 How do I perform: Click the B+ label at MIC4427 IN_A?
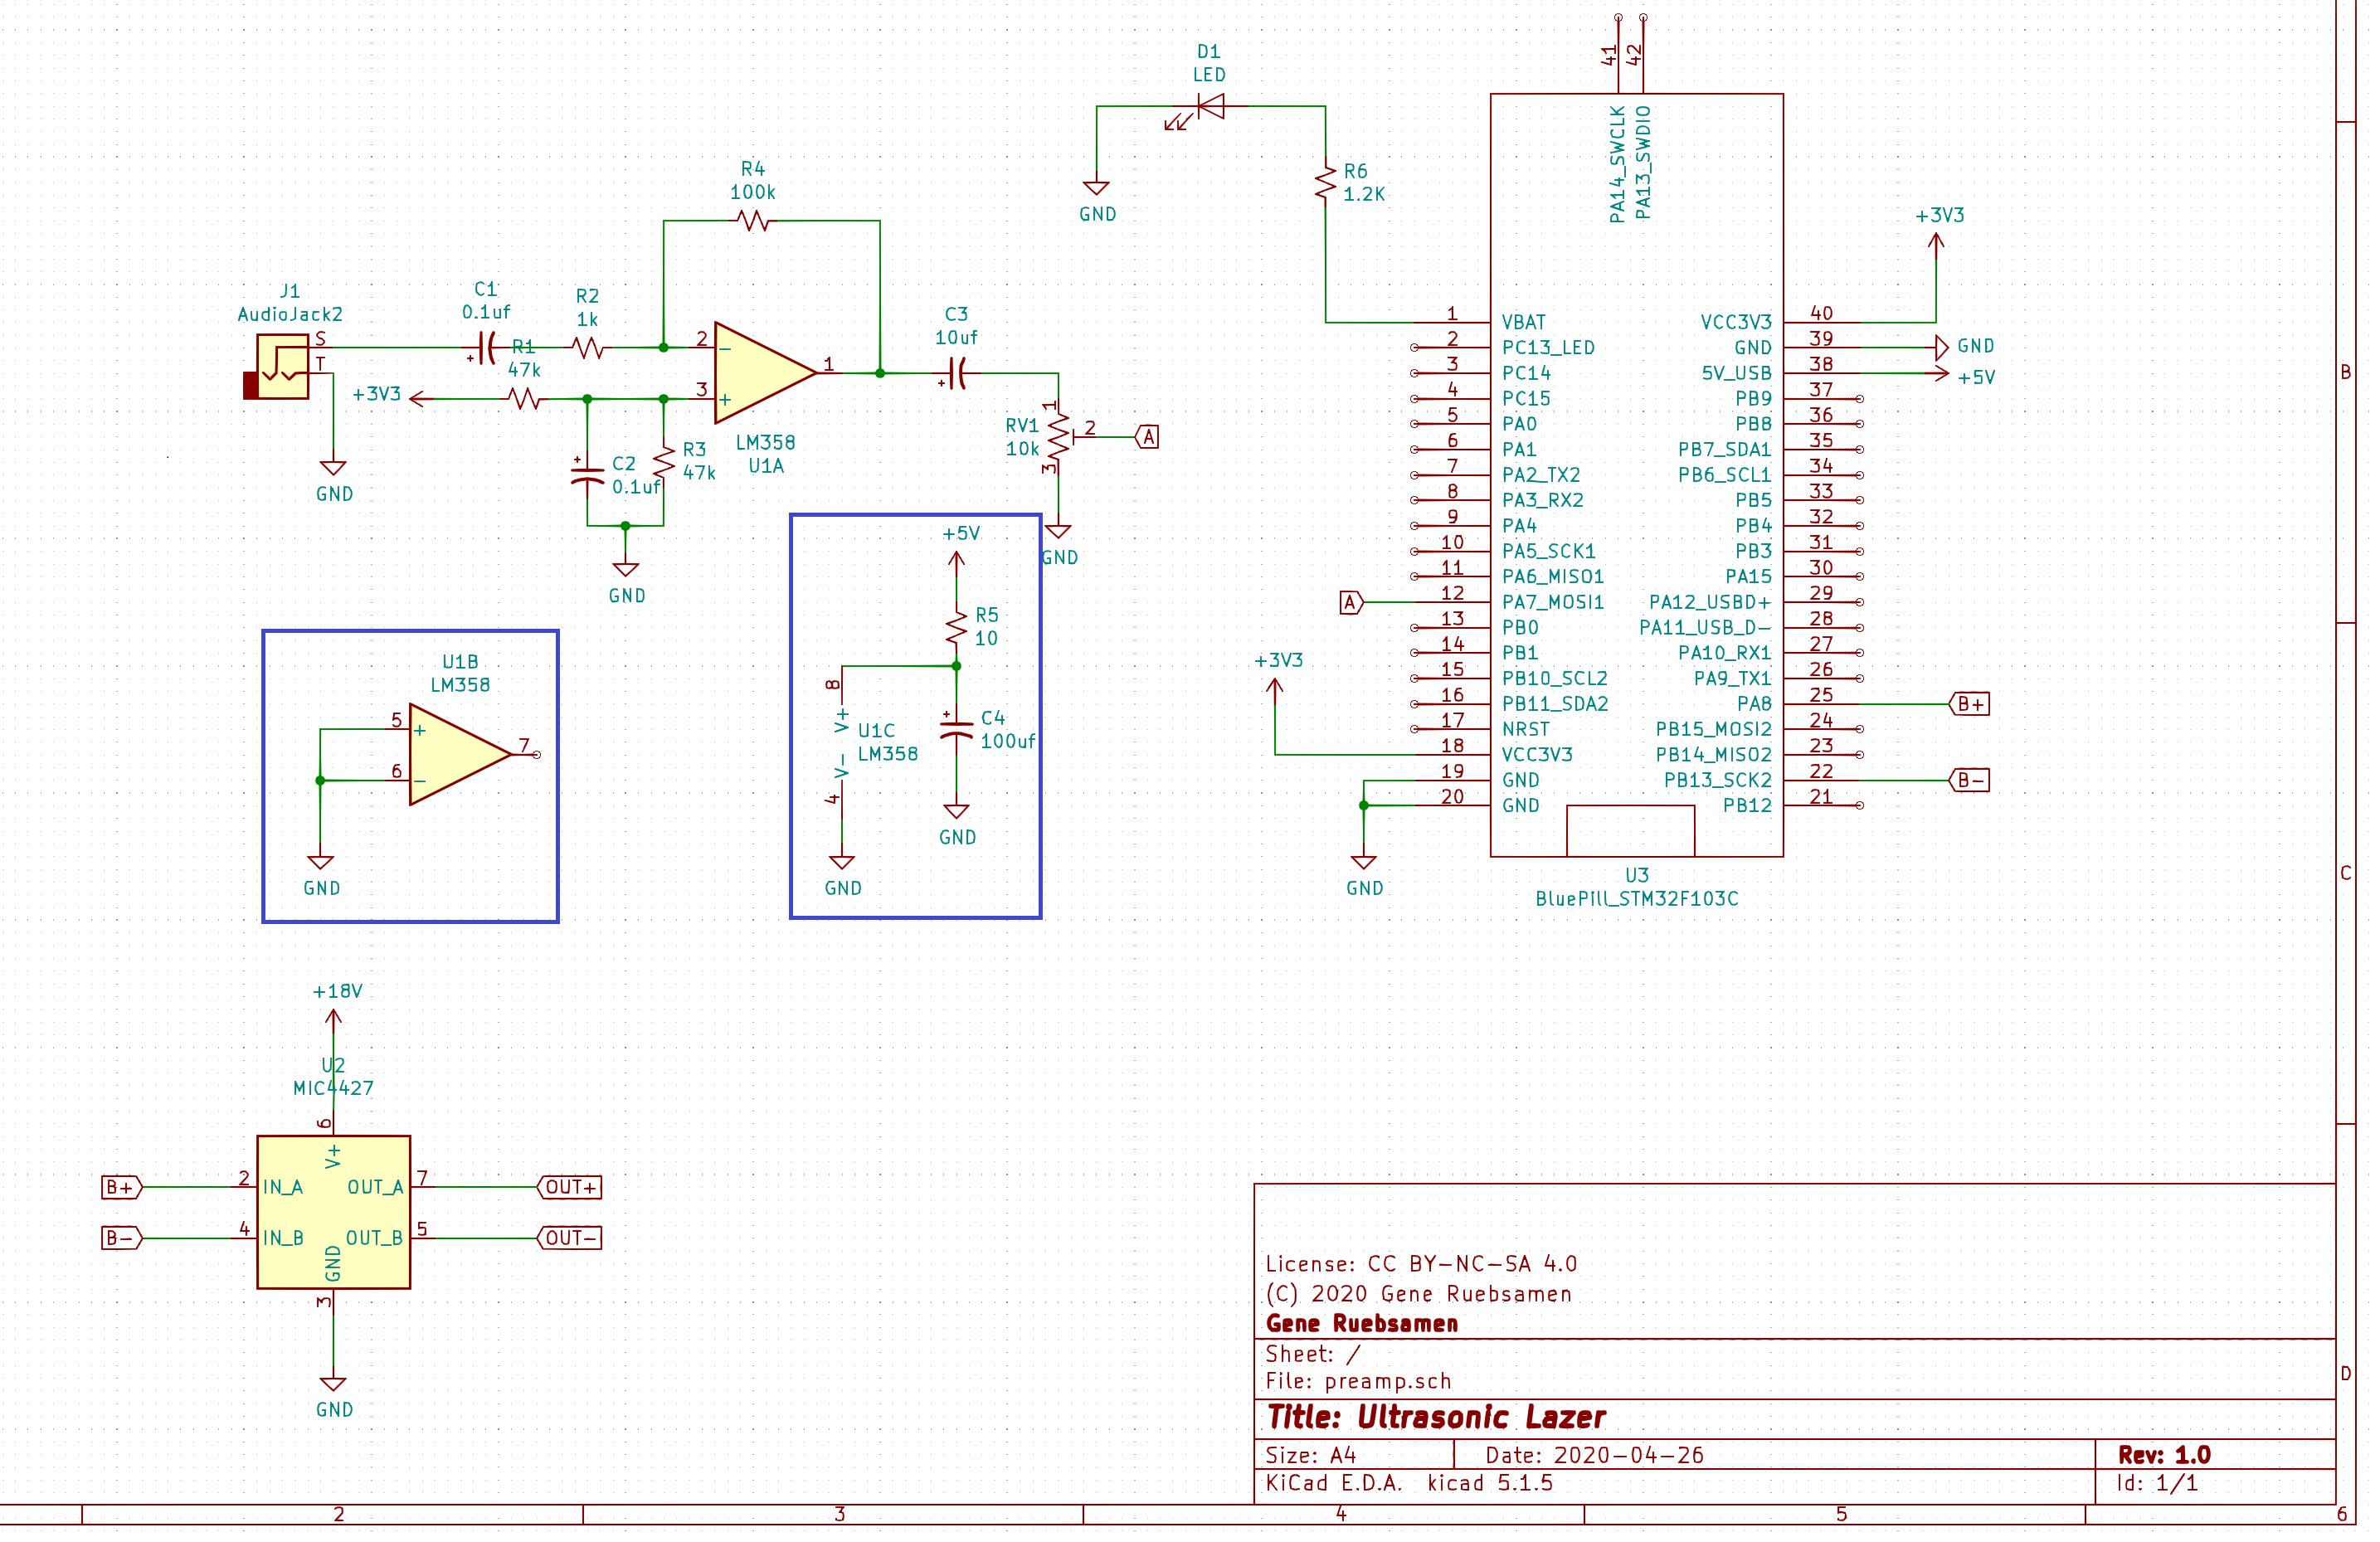click(x=122, y=1188)
